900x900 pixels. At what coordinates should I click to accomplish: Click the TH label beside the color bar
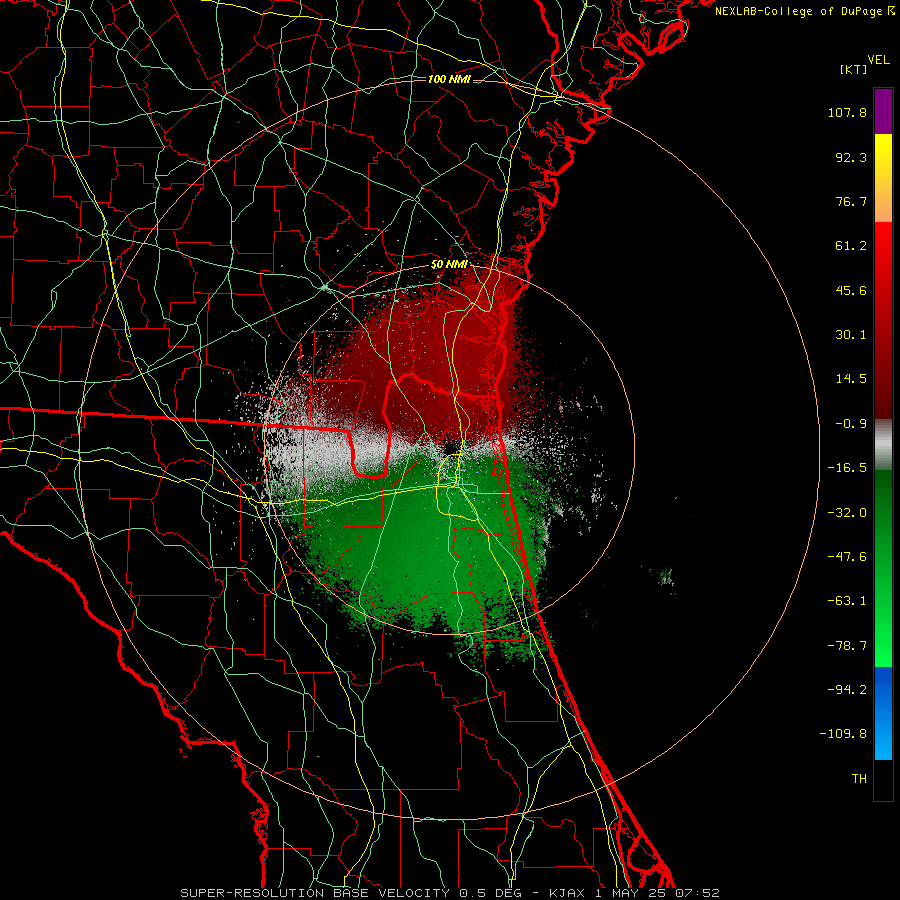coord(859,779)
